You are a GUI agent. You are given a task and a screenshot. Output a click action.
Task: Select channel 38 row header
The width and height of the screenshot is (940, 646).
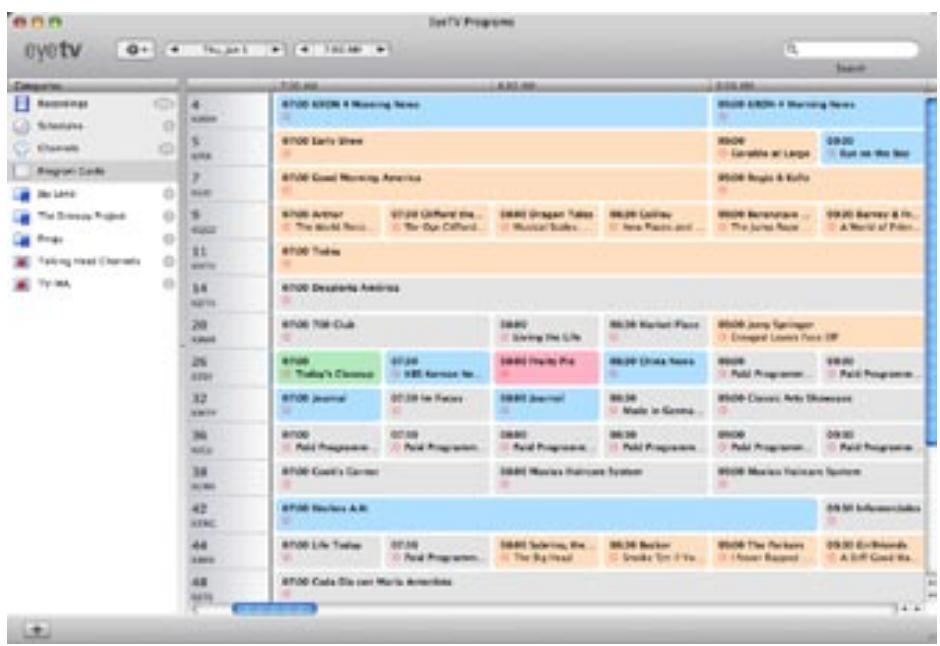point(228,478)
